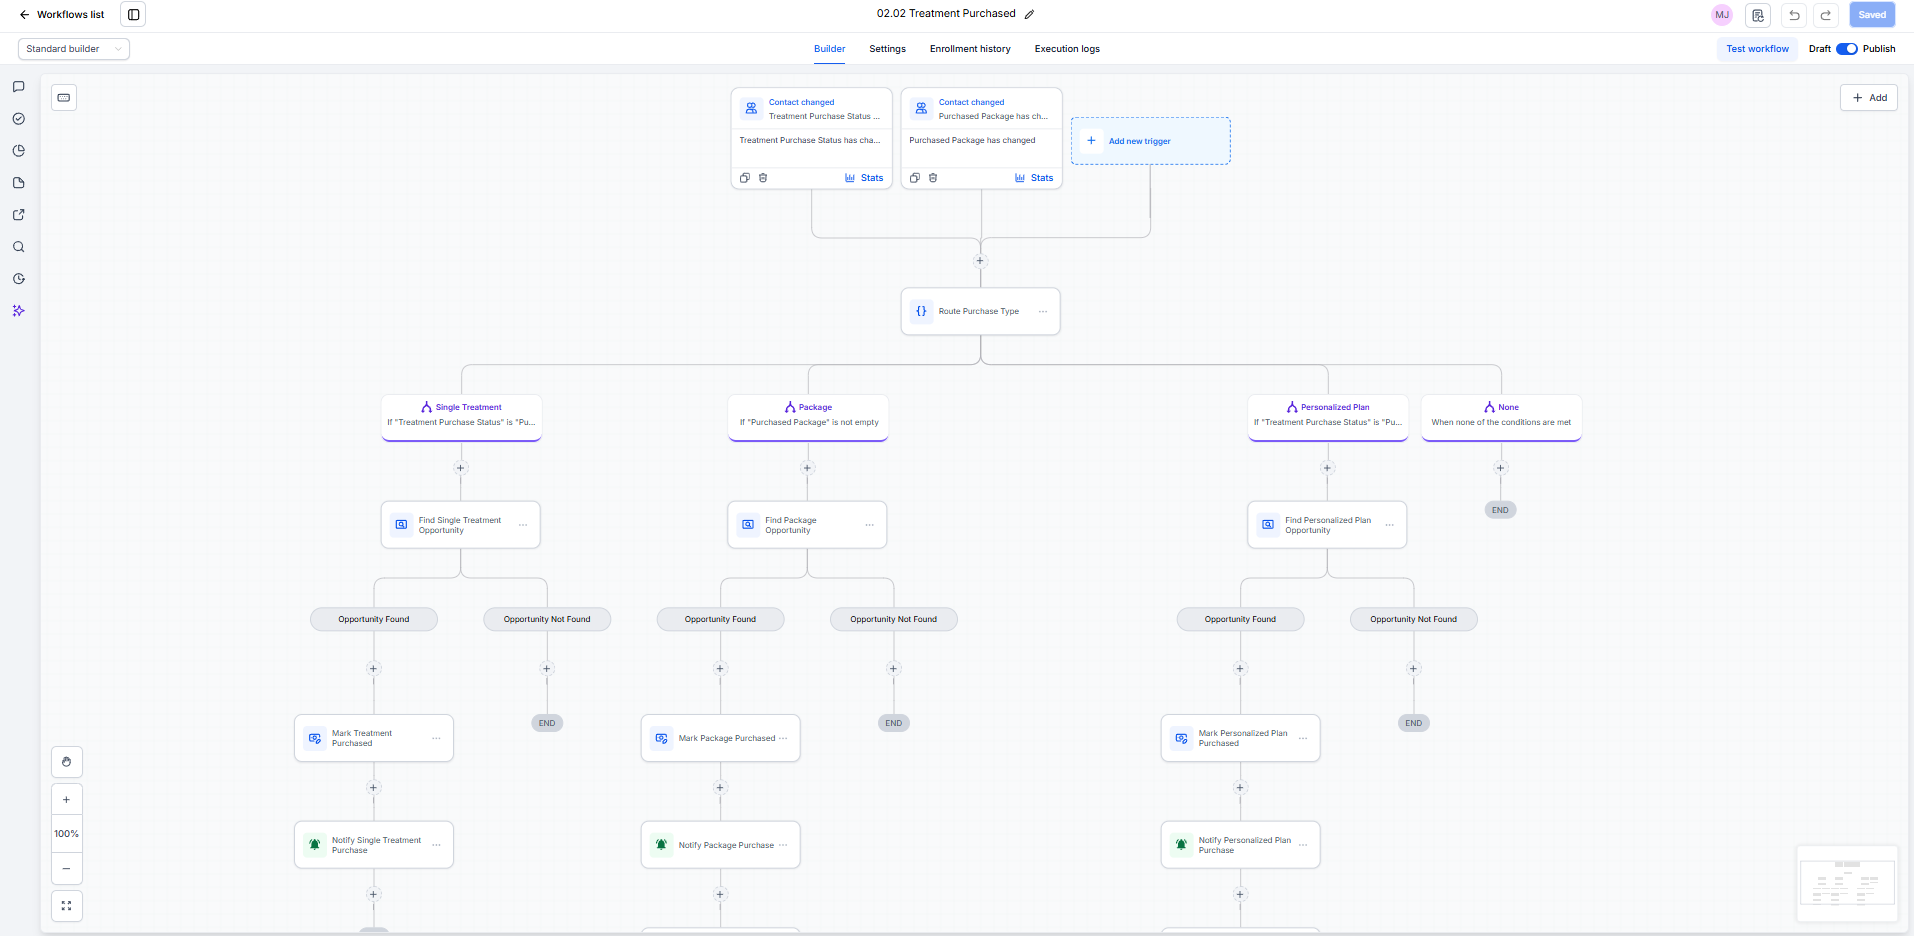Zoom out on the canvas
This screenshot has width=1914, height=936.
point(66,868)
